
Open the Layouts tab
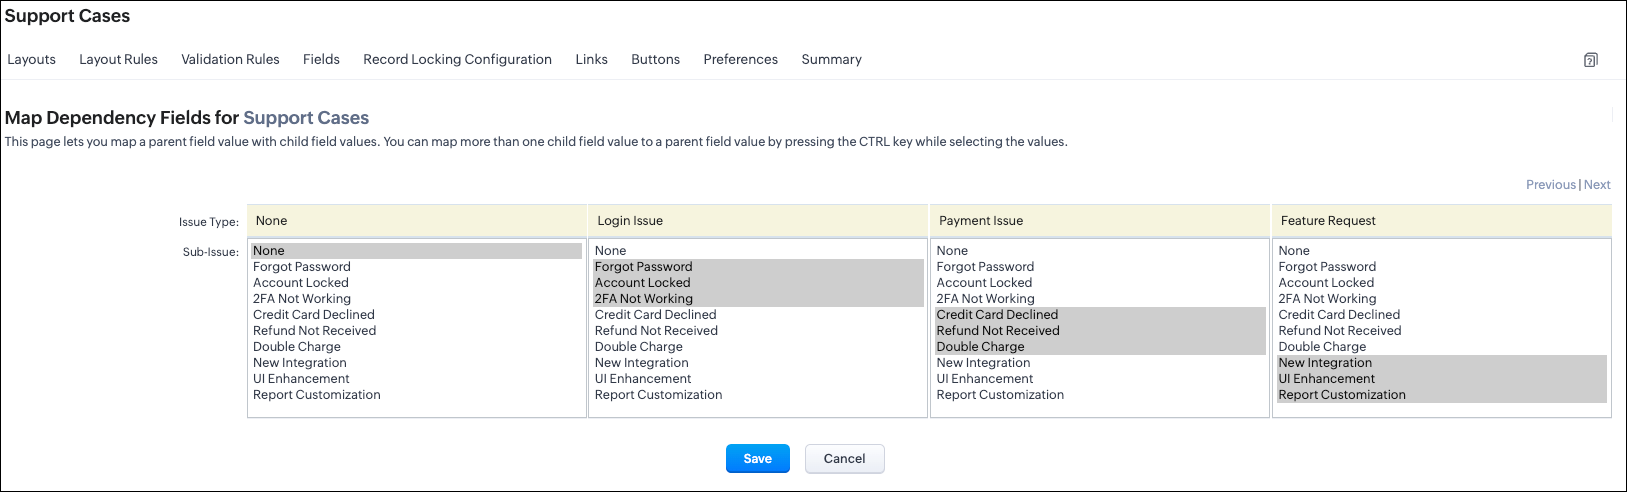tap(31, 59)
